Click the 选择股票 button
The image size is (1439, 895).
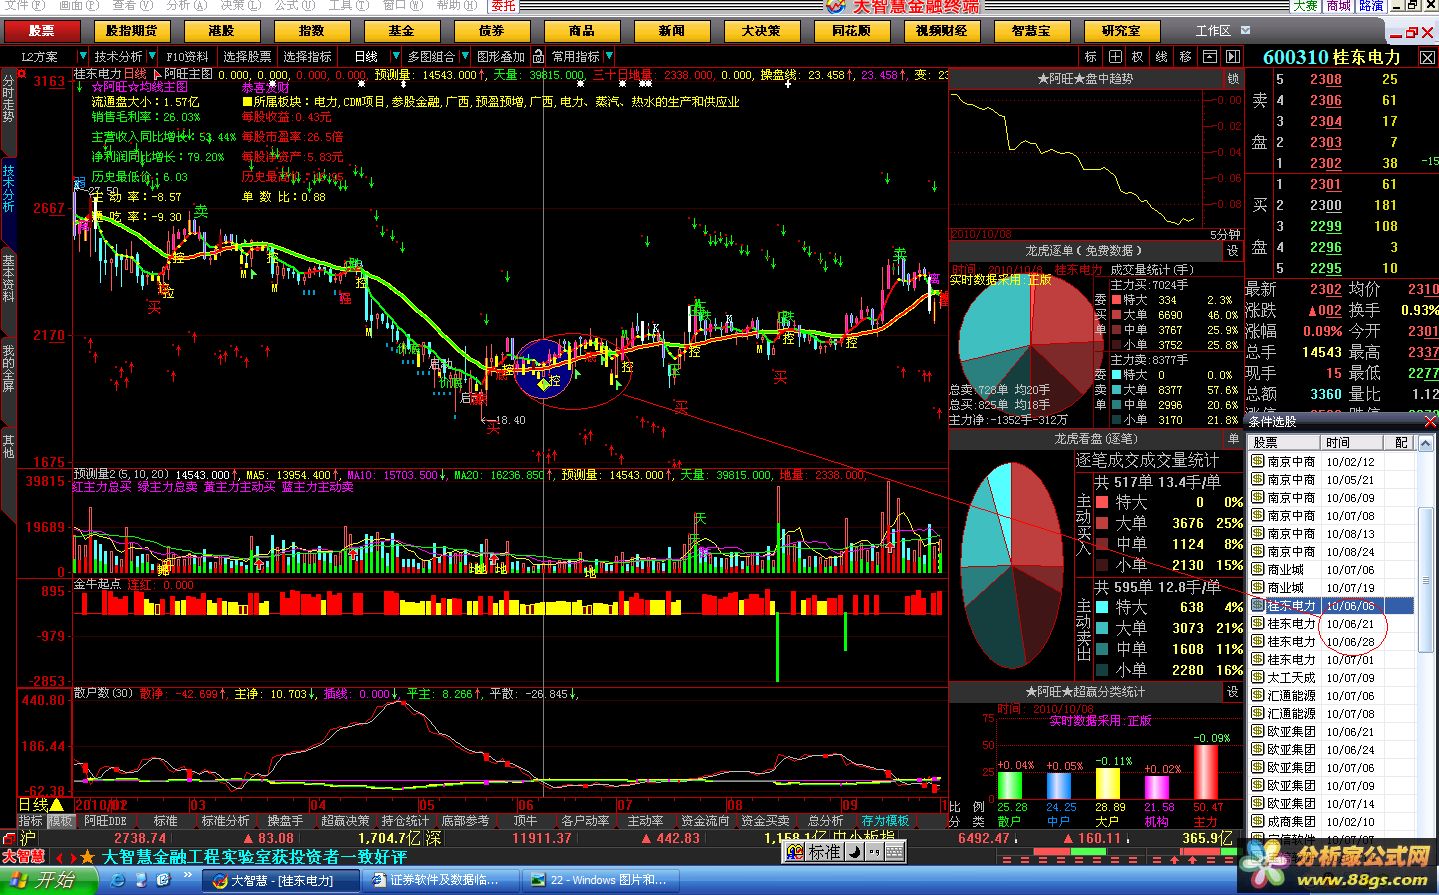(247, 57)
